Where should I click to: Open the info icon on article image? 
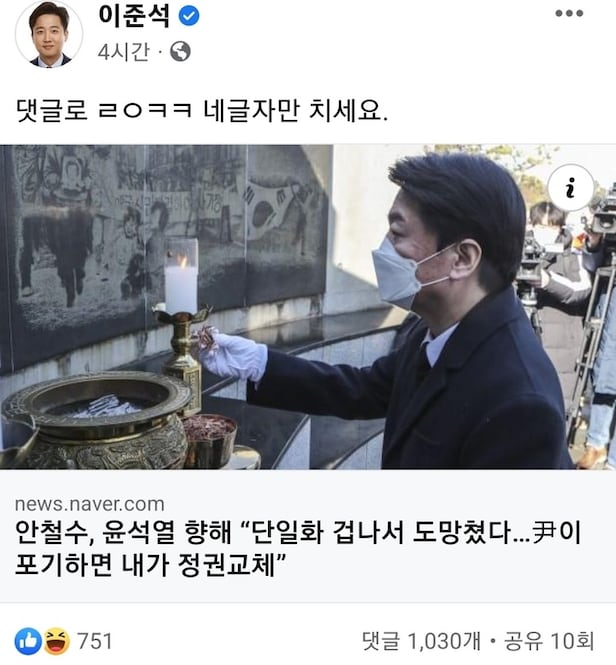pyautogui.click(x=571, y=187)
